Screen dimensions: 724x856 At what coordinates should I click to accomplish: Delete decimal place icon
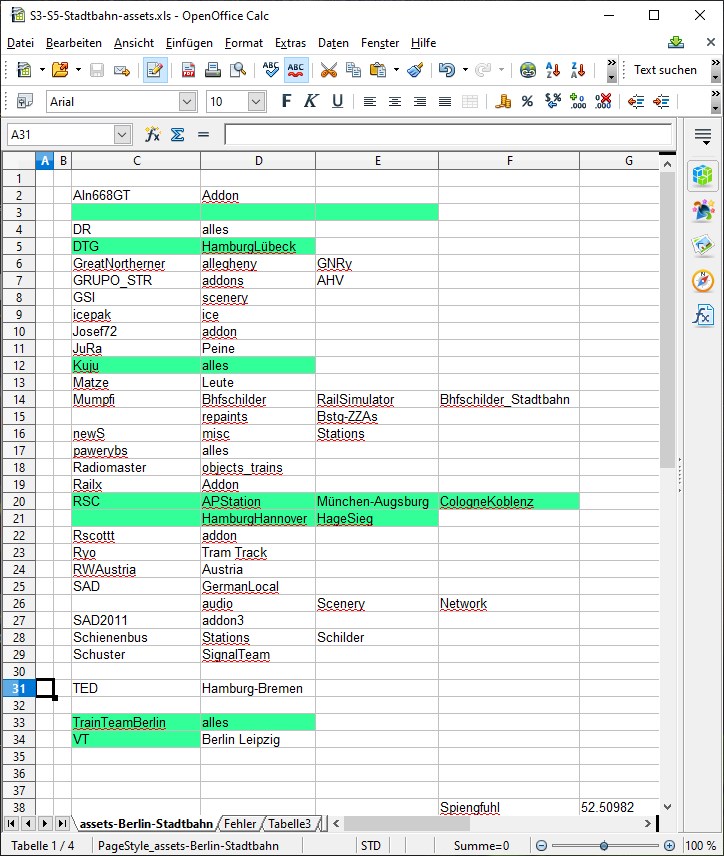pyautogui.click(x=603, y=102)
